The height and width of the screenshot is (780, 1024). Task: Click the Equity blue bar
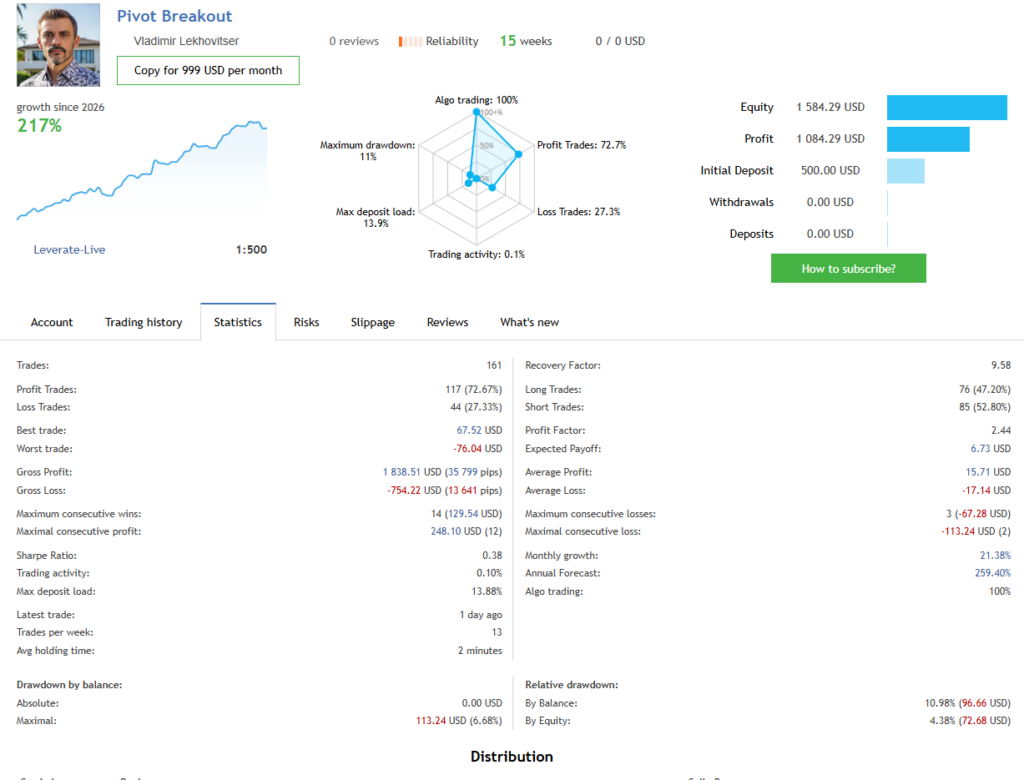pos(947,107)
